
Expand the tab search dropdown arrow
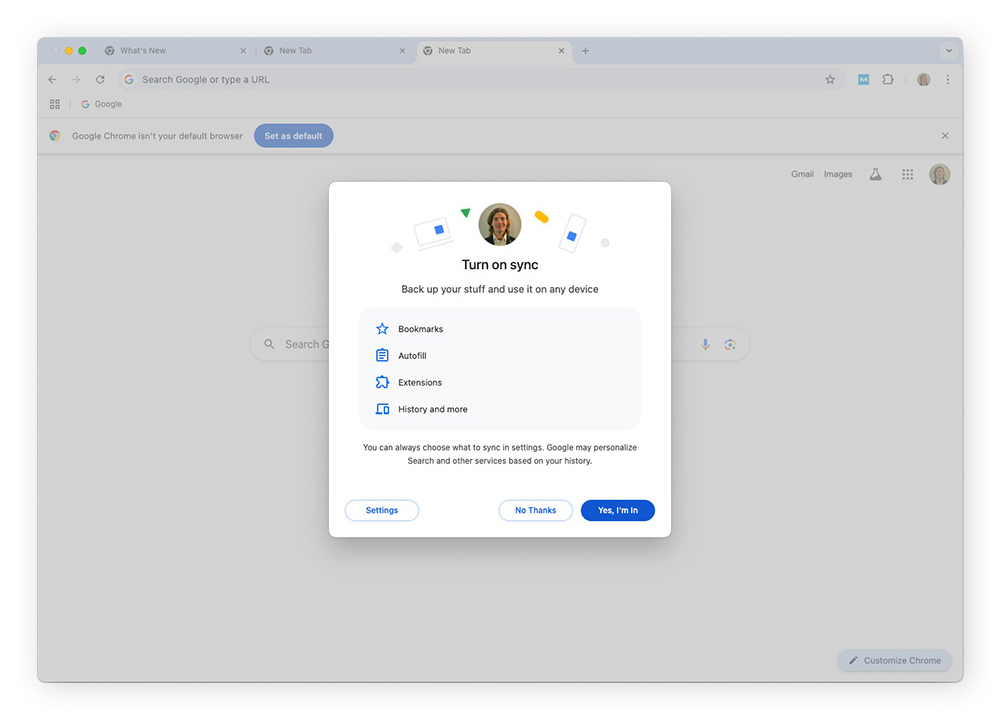tap(949, 51)
